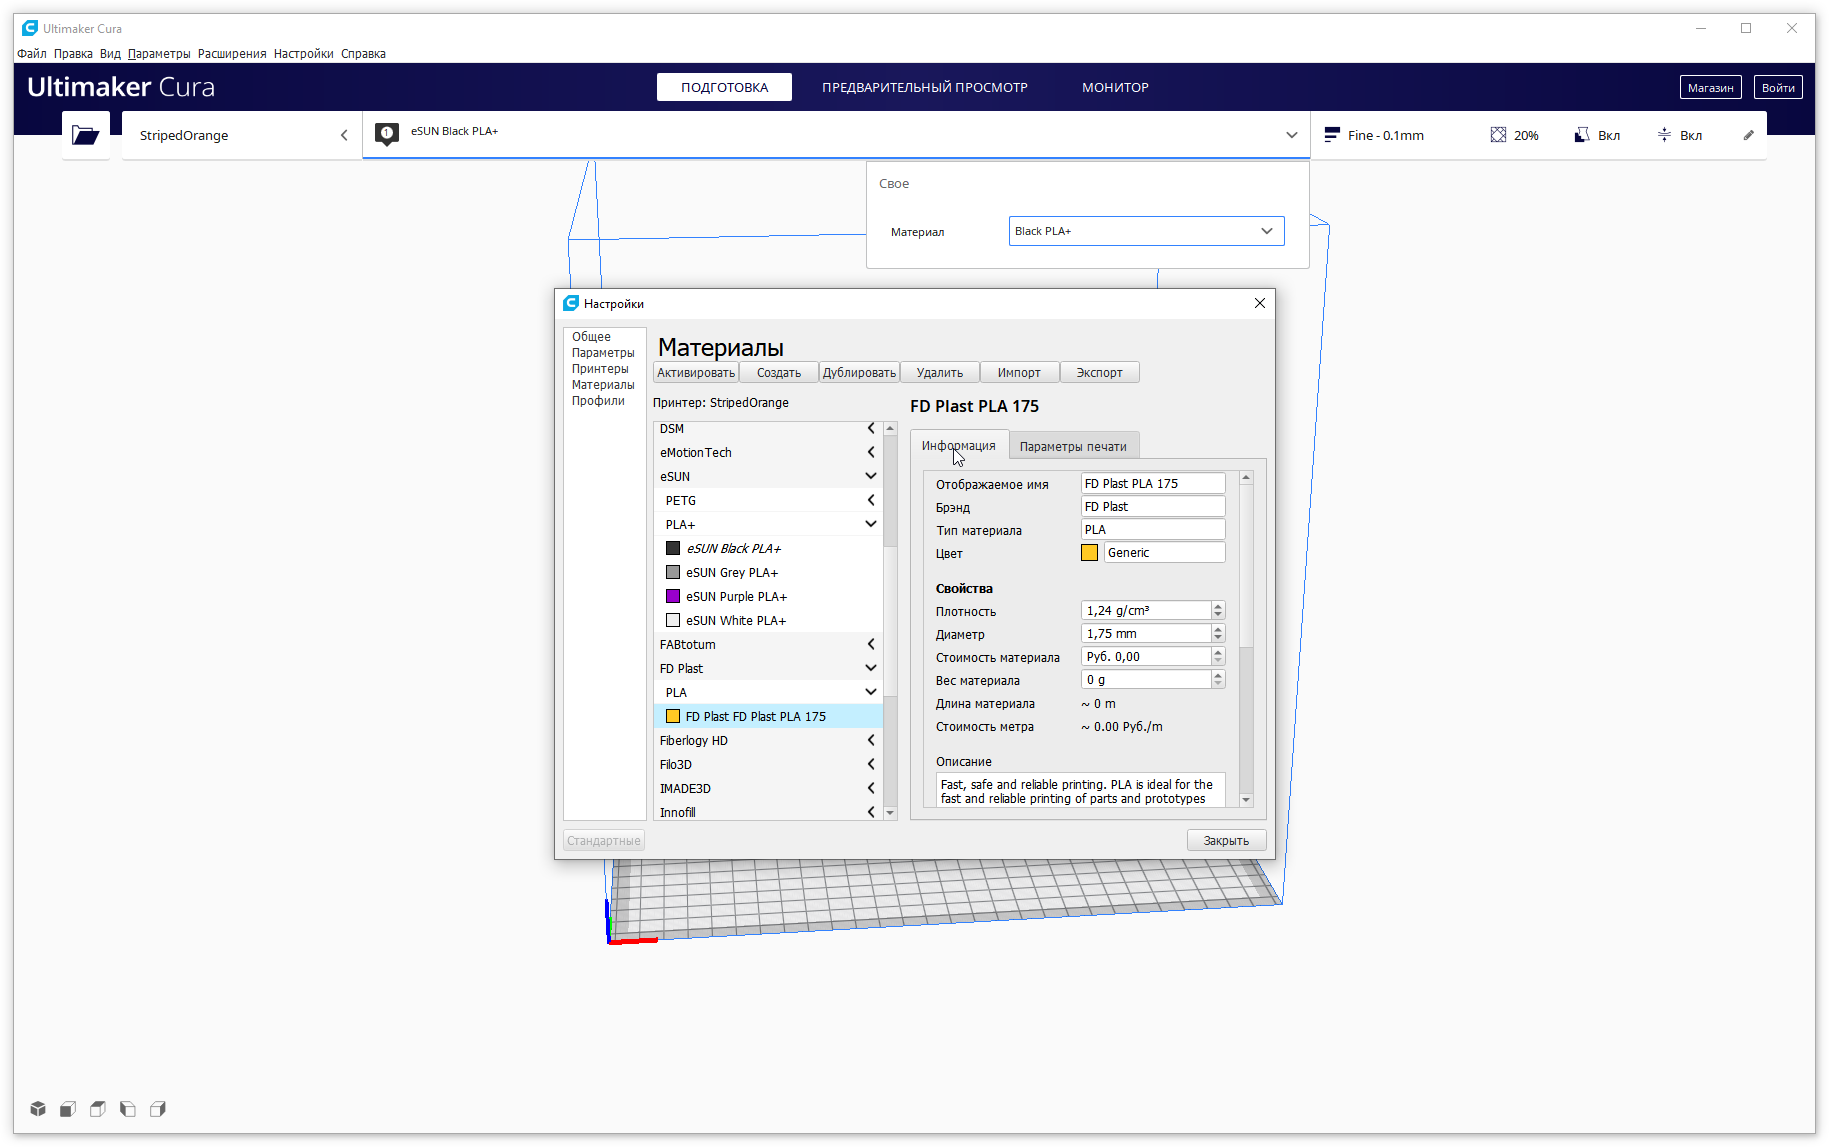Click the layer profile icon beside Fine - 0.1mm

tap(1332, 135)
